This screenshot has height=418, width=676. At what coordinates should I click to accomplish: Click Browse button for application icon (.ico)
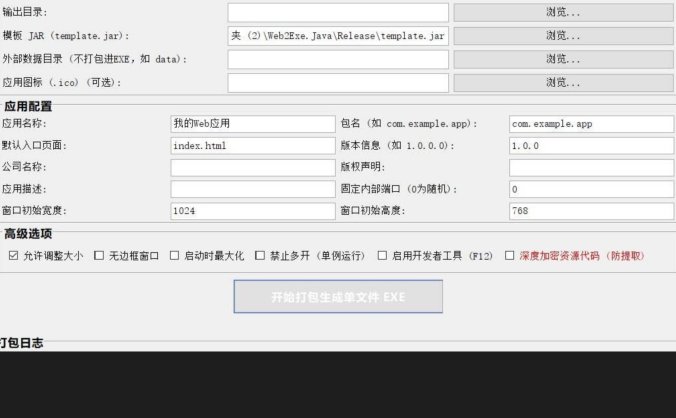coord(564,82)
